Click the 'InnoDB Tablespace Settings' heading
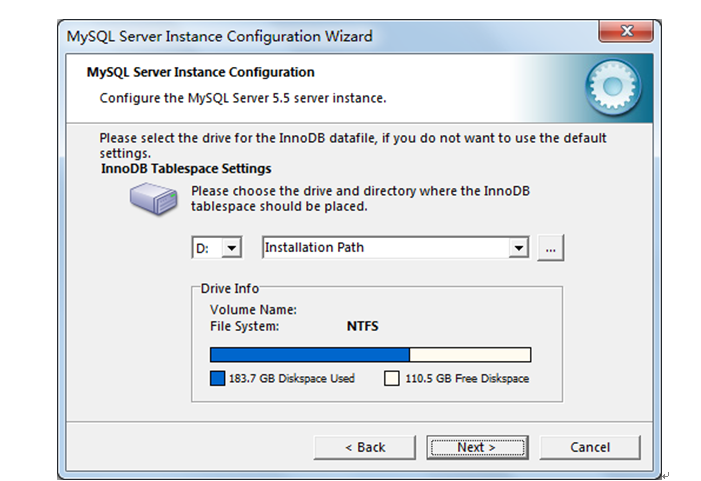 point(186,169)
